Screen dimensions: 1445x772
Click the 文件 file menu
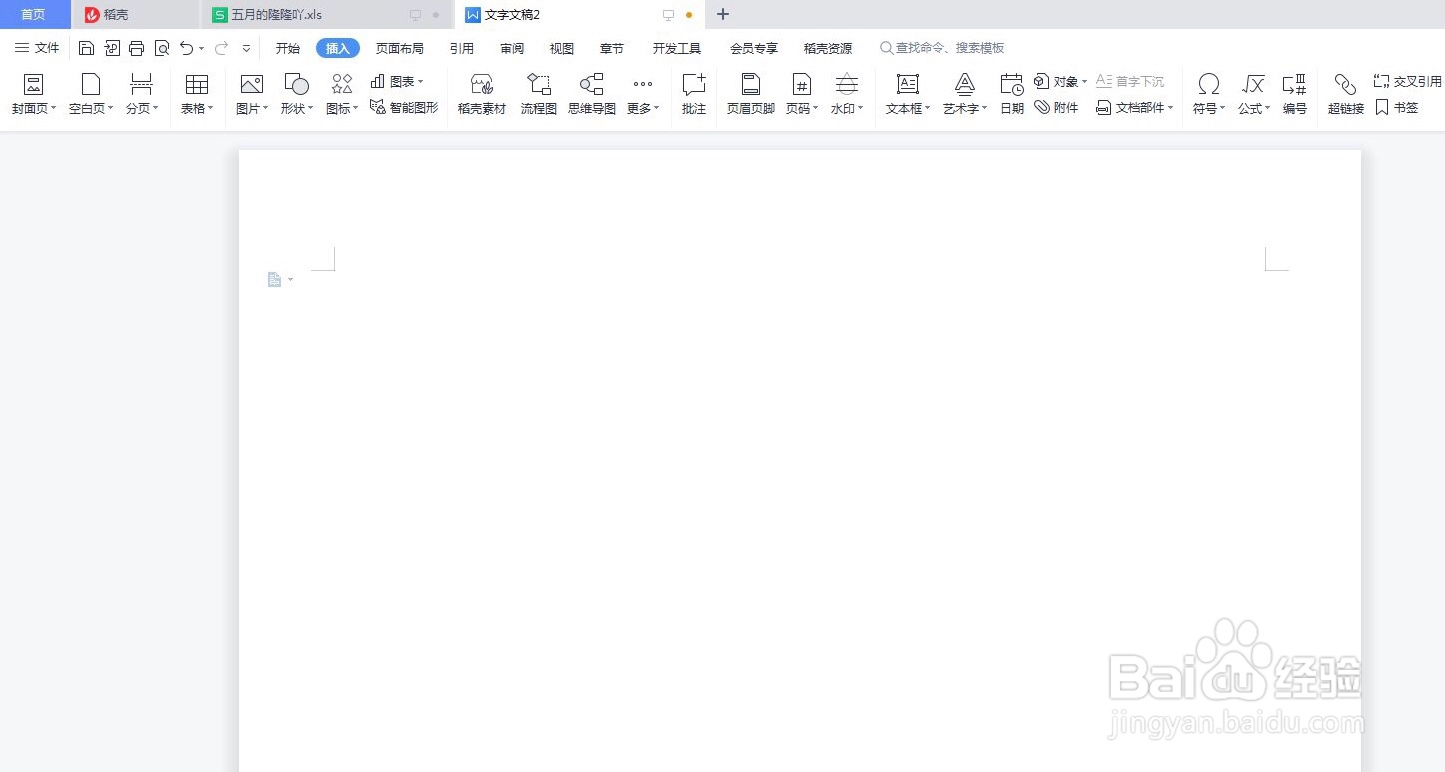(x=37, y=47)
